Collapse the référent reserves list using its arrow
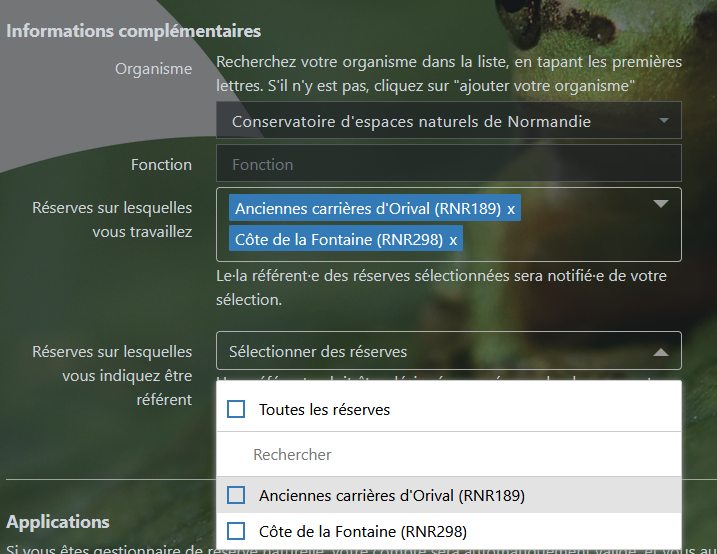Viewport: 717px width, 554px height. pos(660,352)
